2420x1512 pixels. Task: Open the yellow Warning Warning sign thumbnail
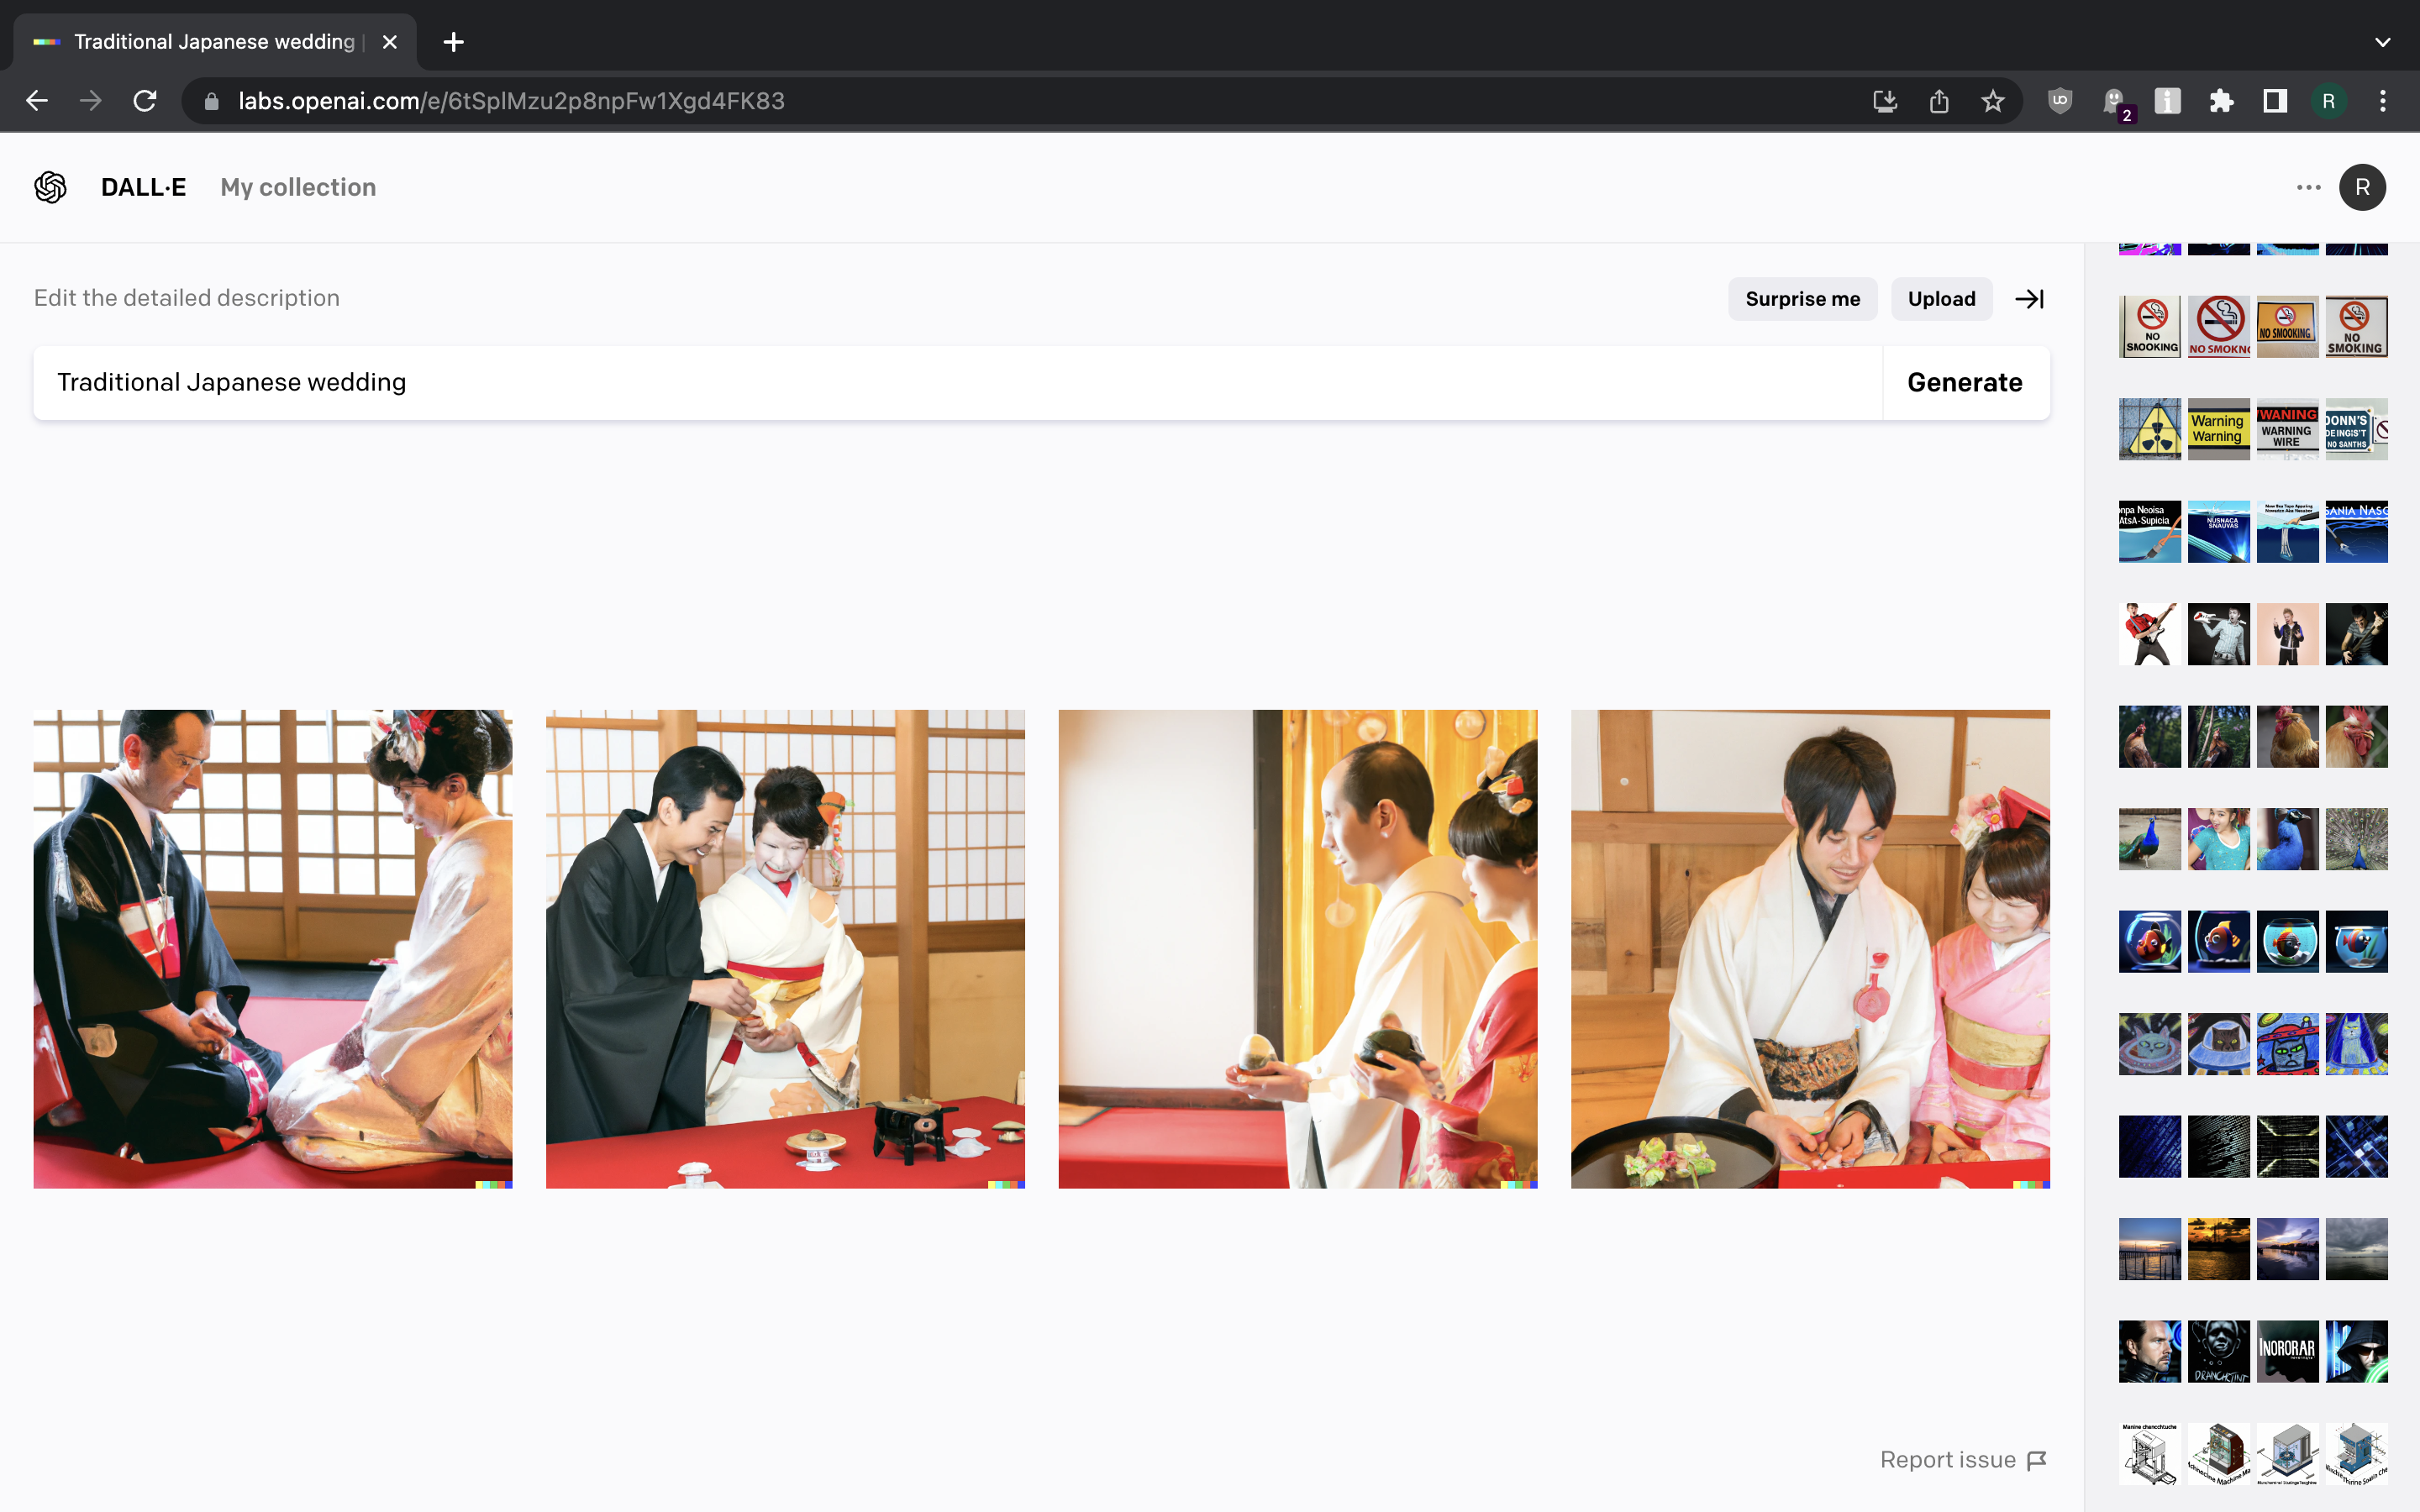click(2218, 429)
